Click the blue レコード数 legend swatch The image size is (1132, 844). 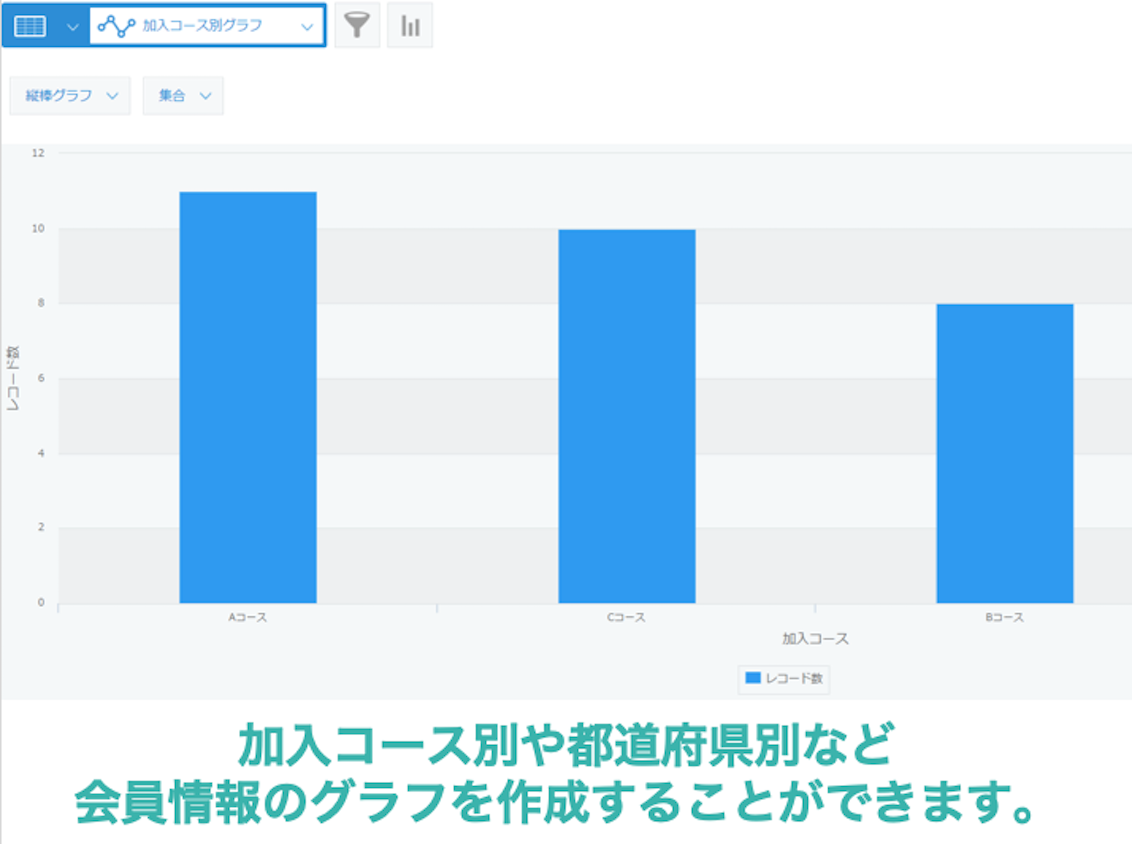point(753,678)
